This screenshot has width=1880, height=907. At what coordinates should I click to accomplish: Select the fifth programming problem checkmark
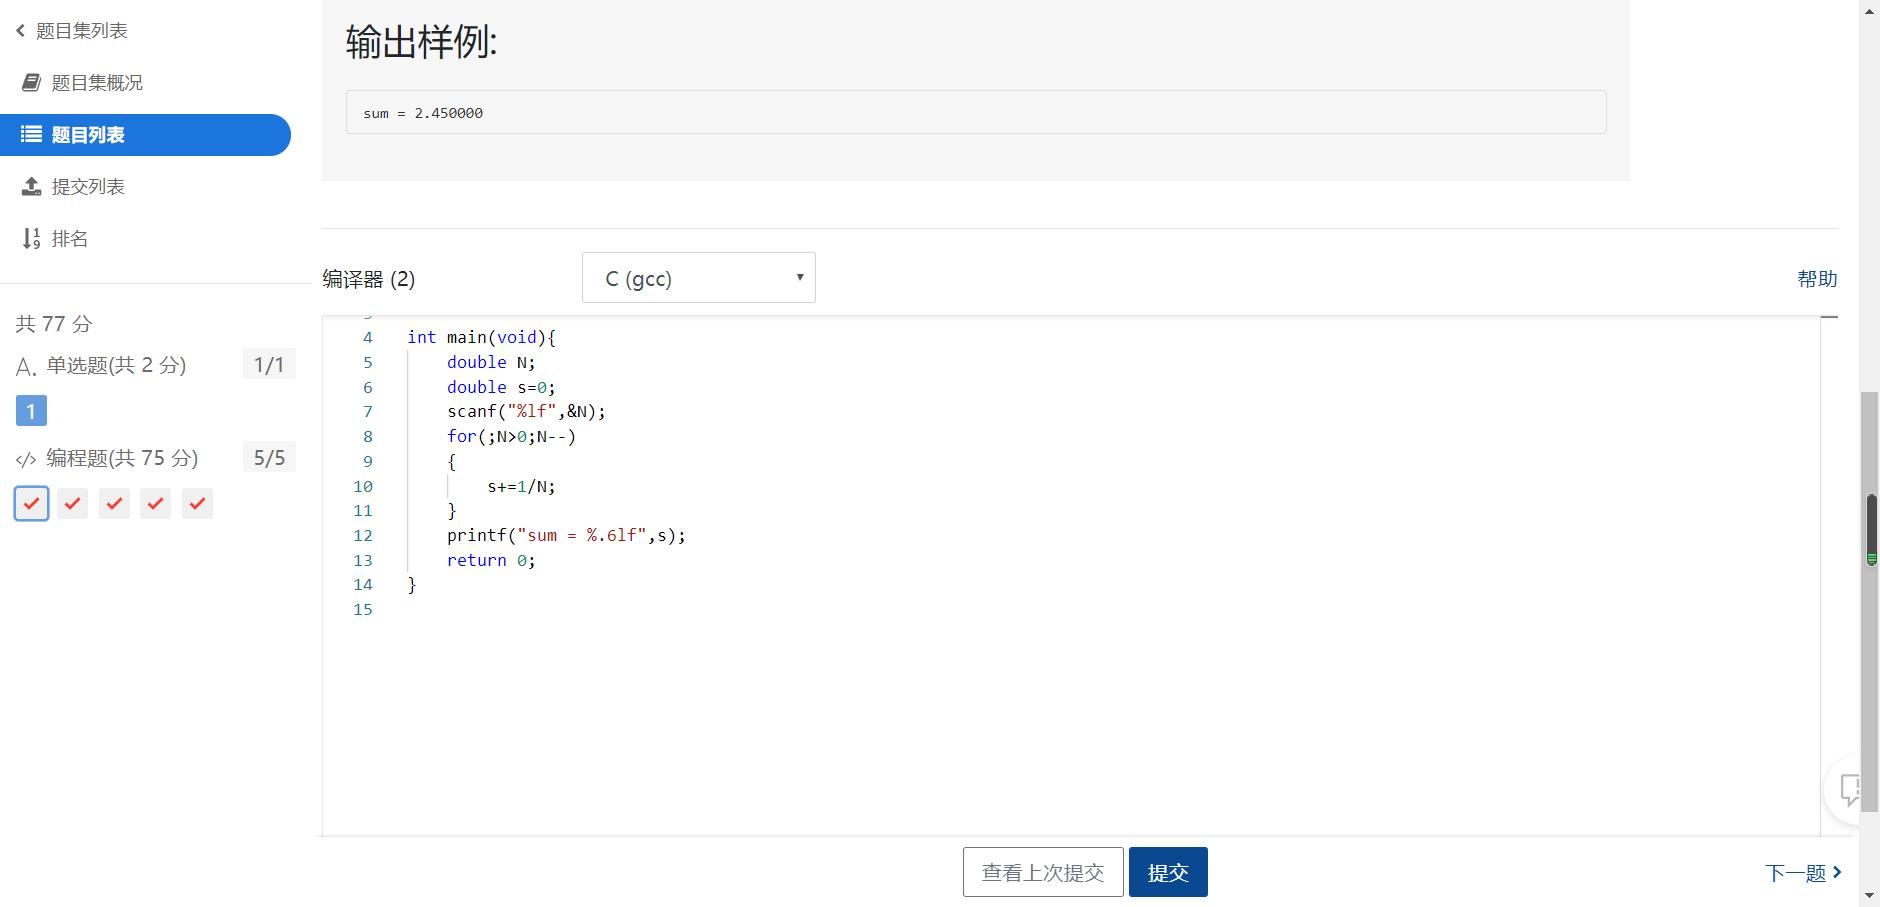(197, 504)
